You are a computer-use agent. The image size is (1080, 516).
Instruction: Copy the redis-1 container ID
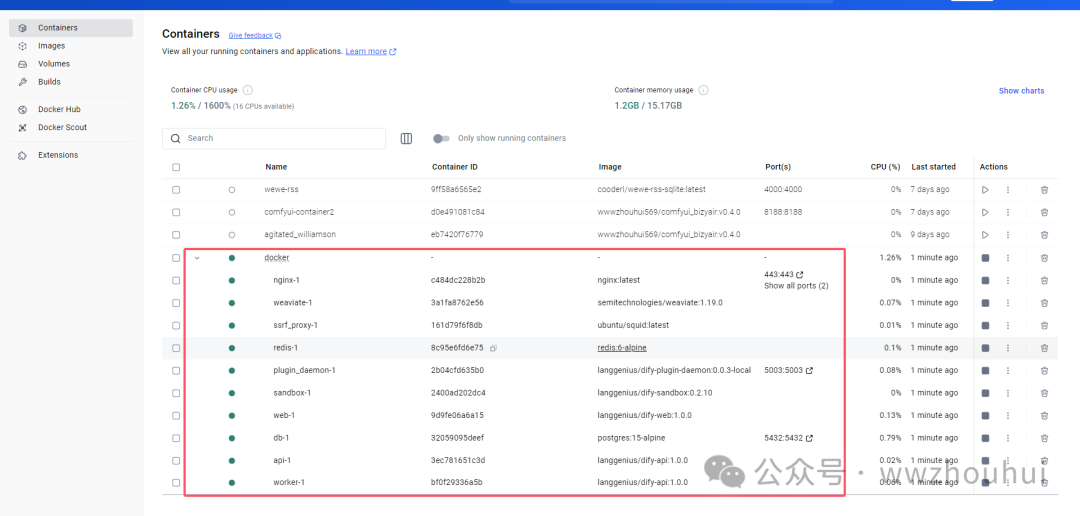(494, 348)
